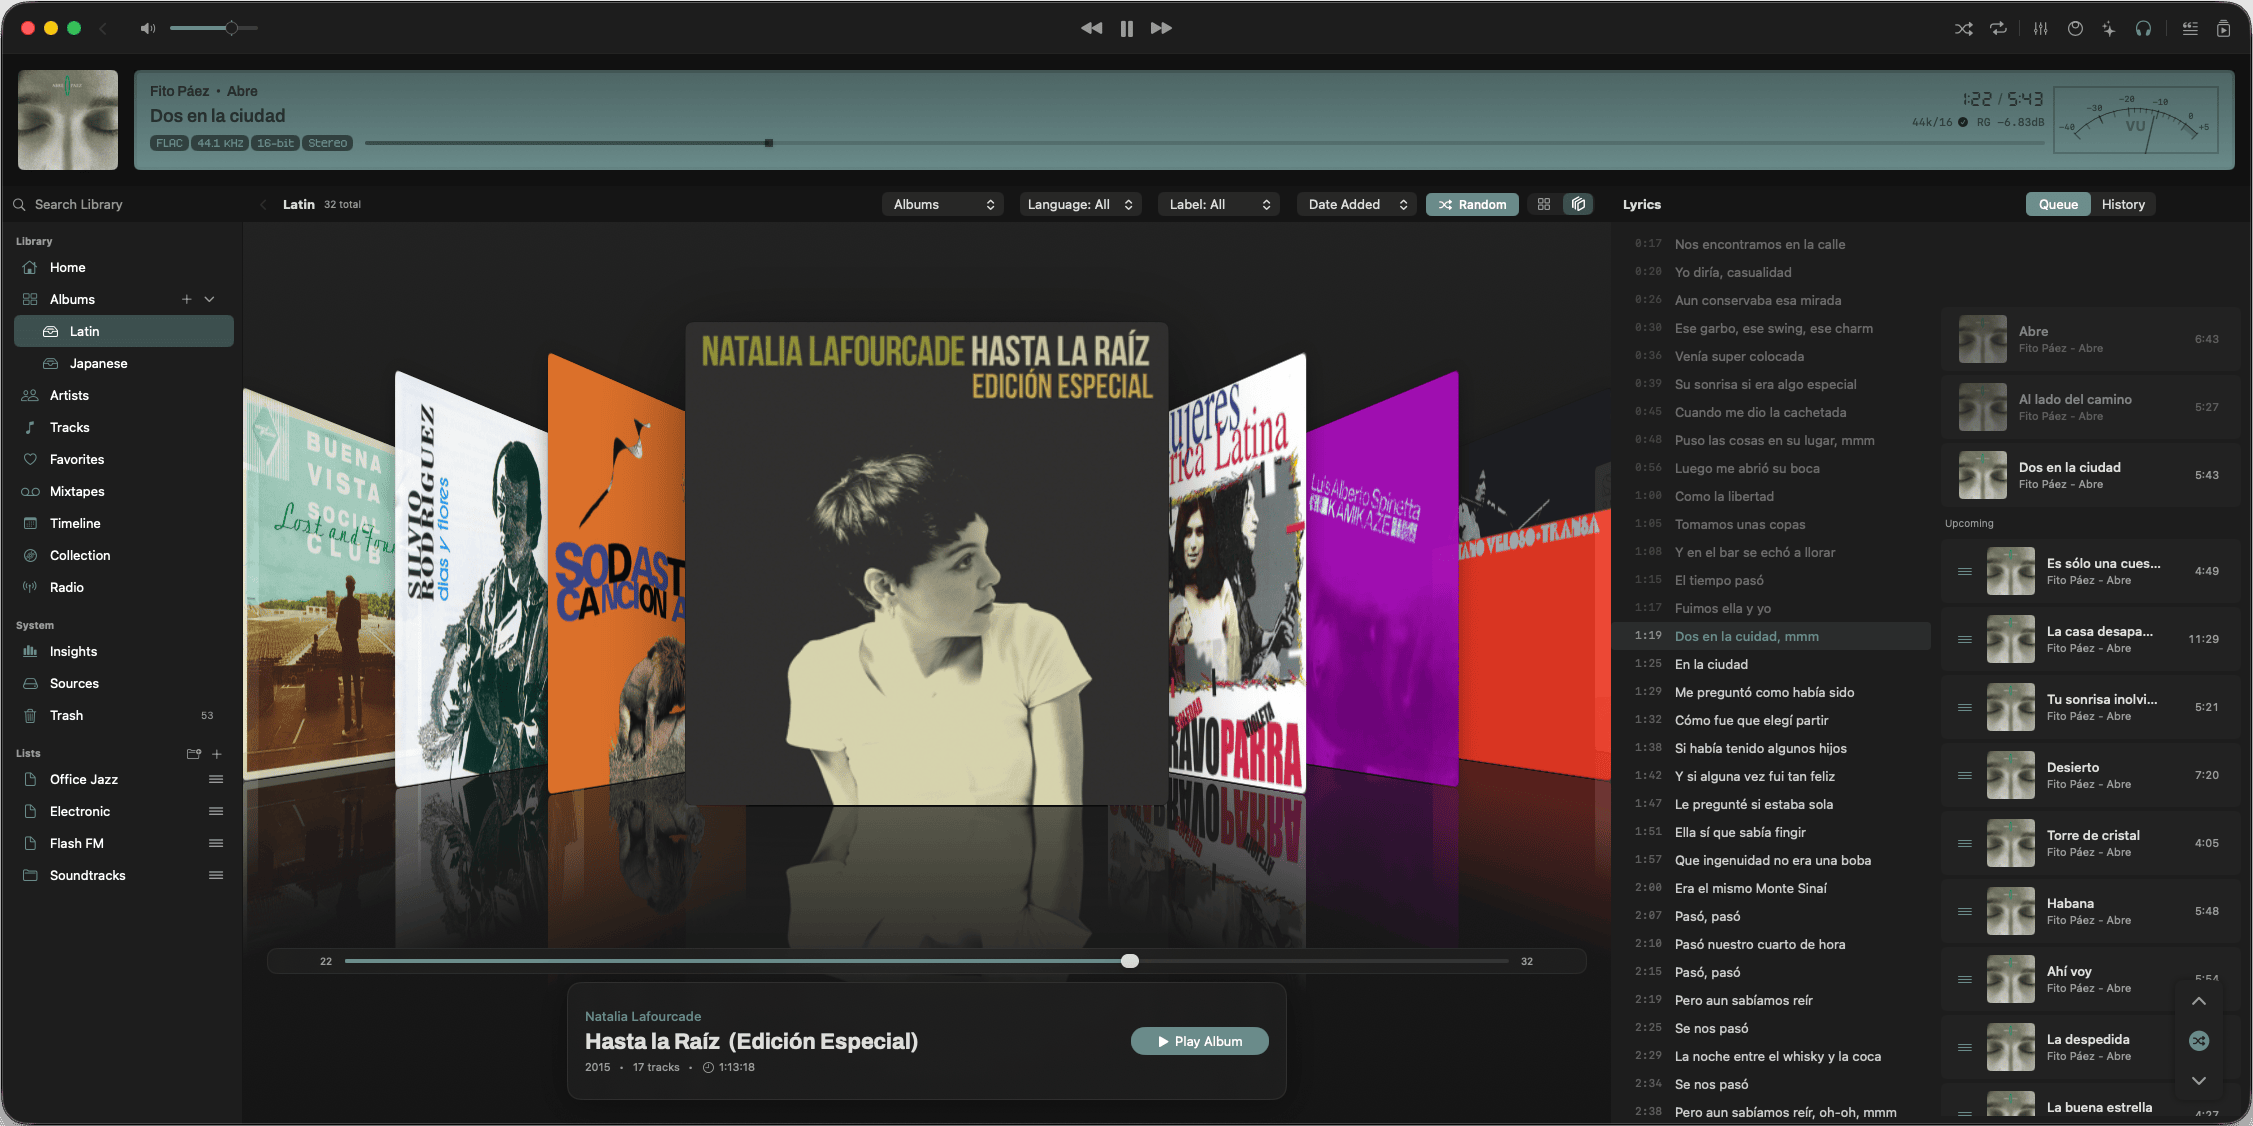Viewport: 2253px width, 1126px height.
Task: Click the Search Library field
Action: 120,204
